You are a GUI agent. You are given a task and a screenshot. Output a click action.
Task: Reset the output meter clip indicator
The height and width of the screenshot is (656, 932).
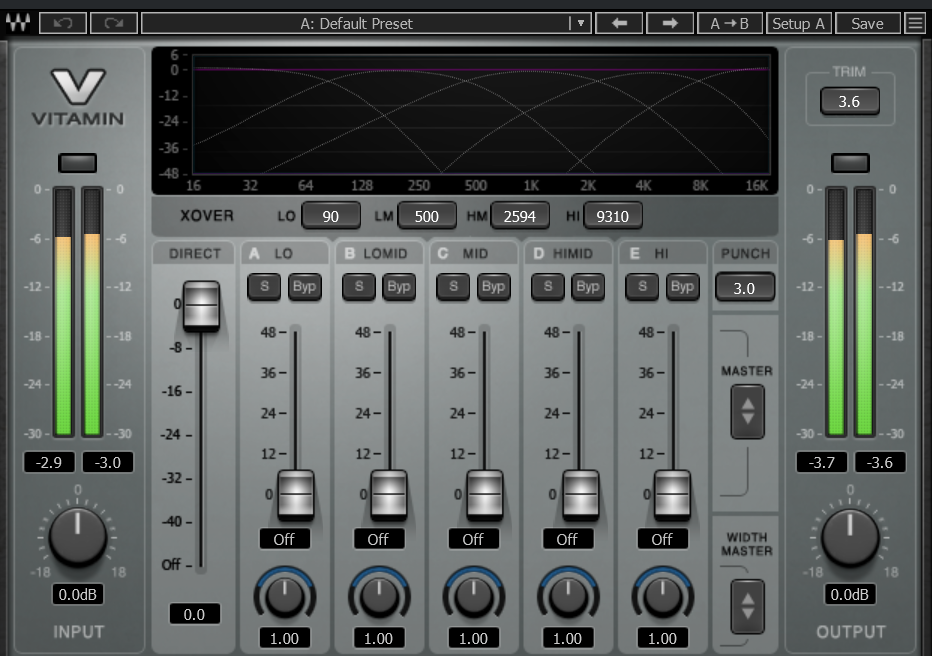coord(850,163)
